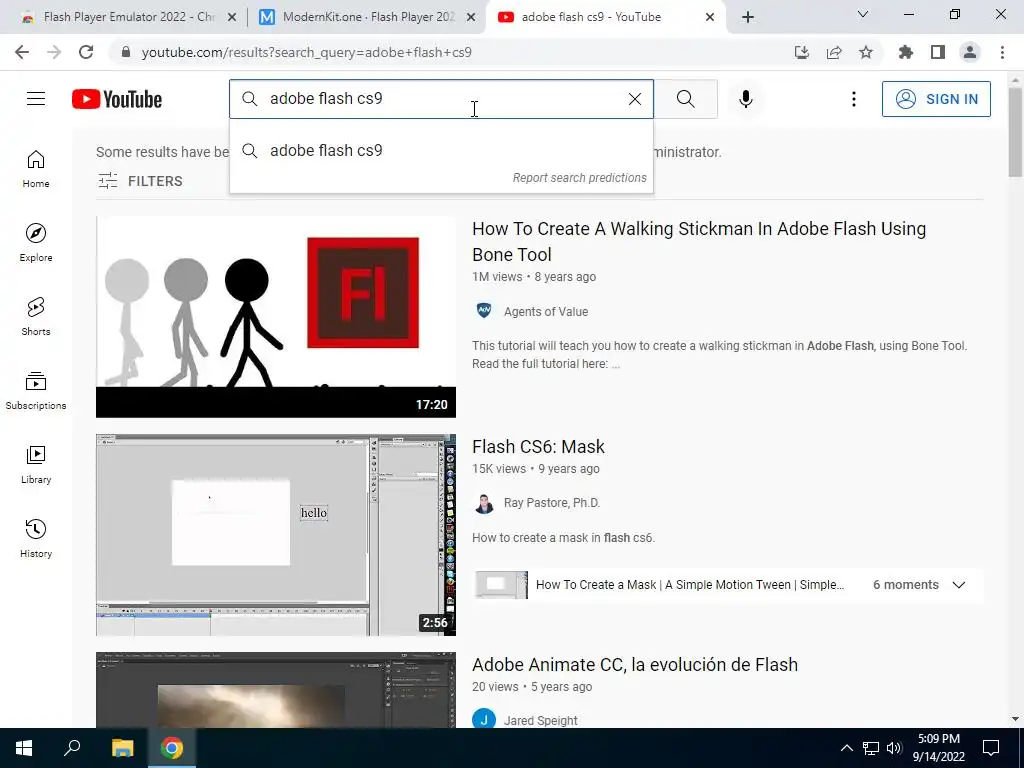Click the YouTube logo
The height and width of the screenshot is (768, 1024).
[x=117, y=99]
